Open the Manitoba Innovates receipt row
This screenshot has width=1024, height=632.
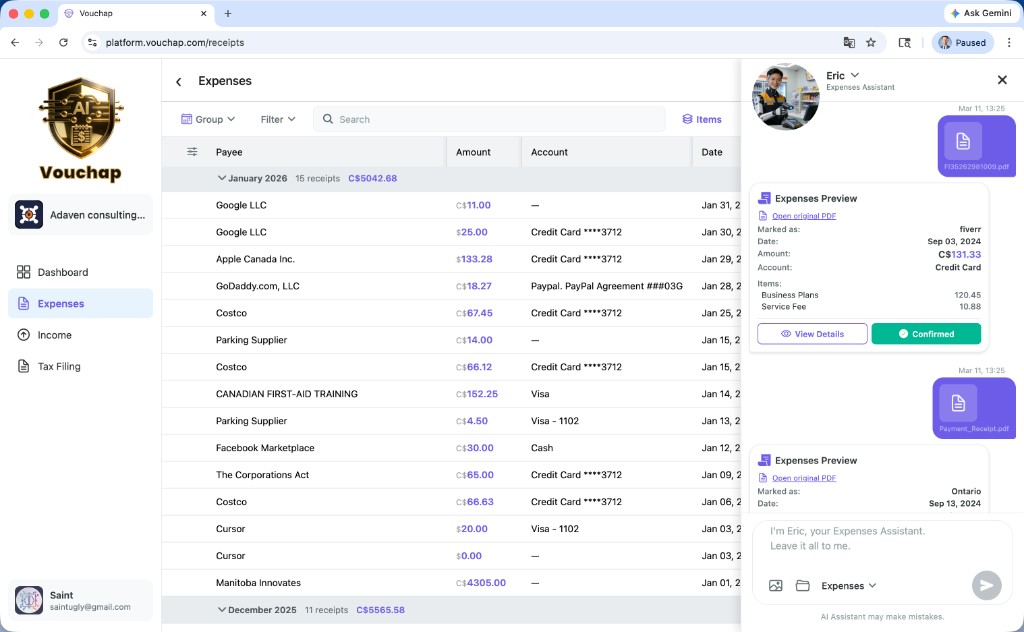point(451,583)
